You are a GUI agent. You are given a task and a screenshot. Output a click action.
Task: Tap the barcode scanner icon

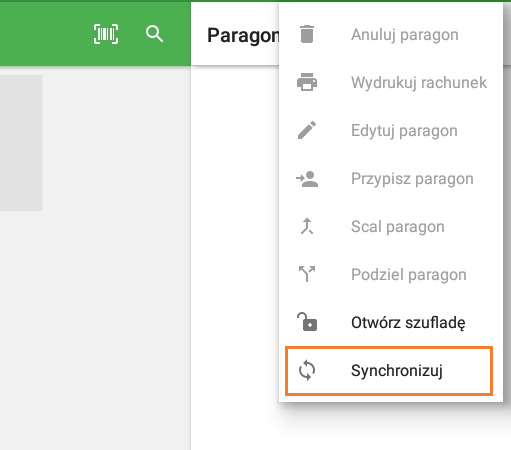(106, 34)
